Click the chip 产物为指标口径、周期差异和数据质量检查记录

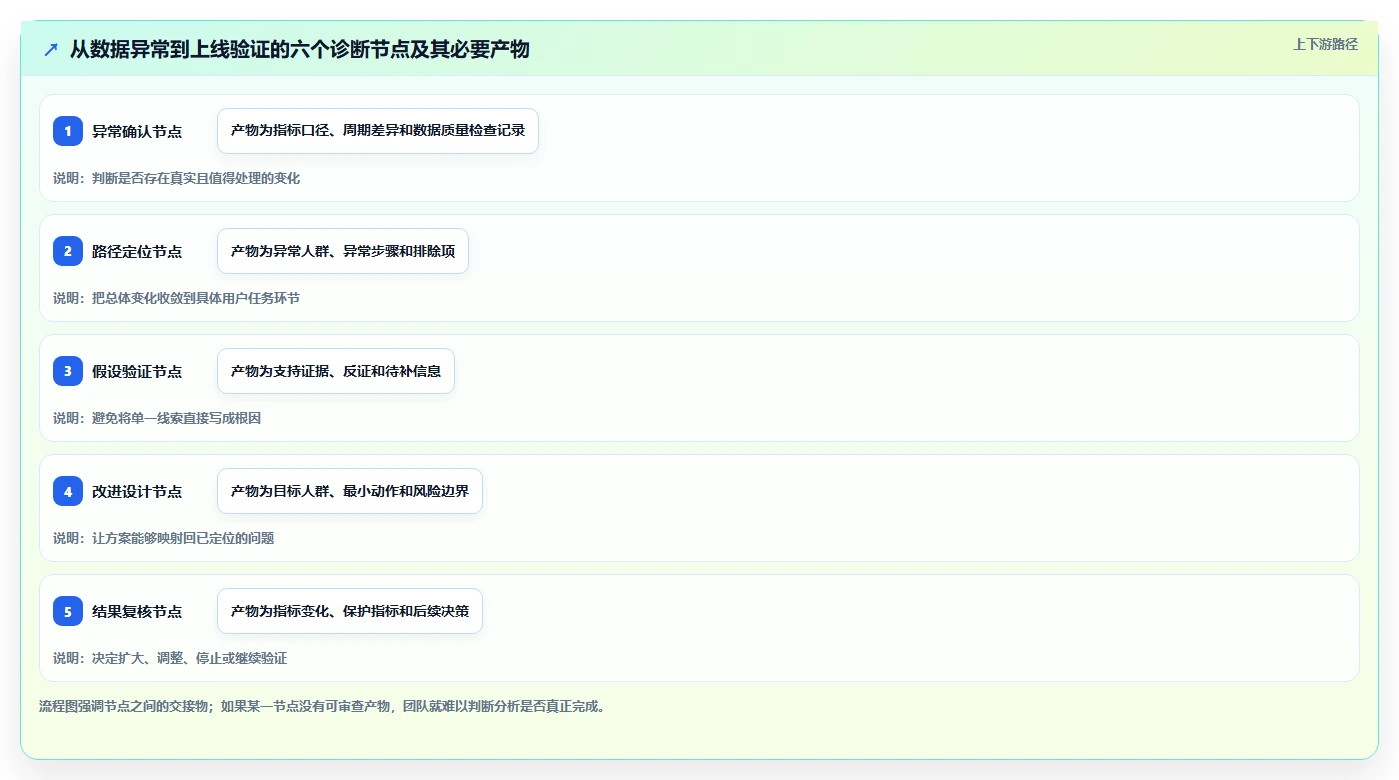coord(378,131)
